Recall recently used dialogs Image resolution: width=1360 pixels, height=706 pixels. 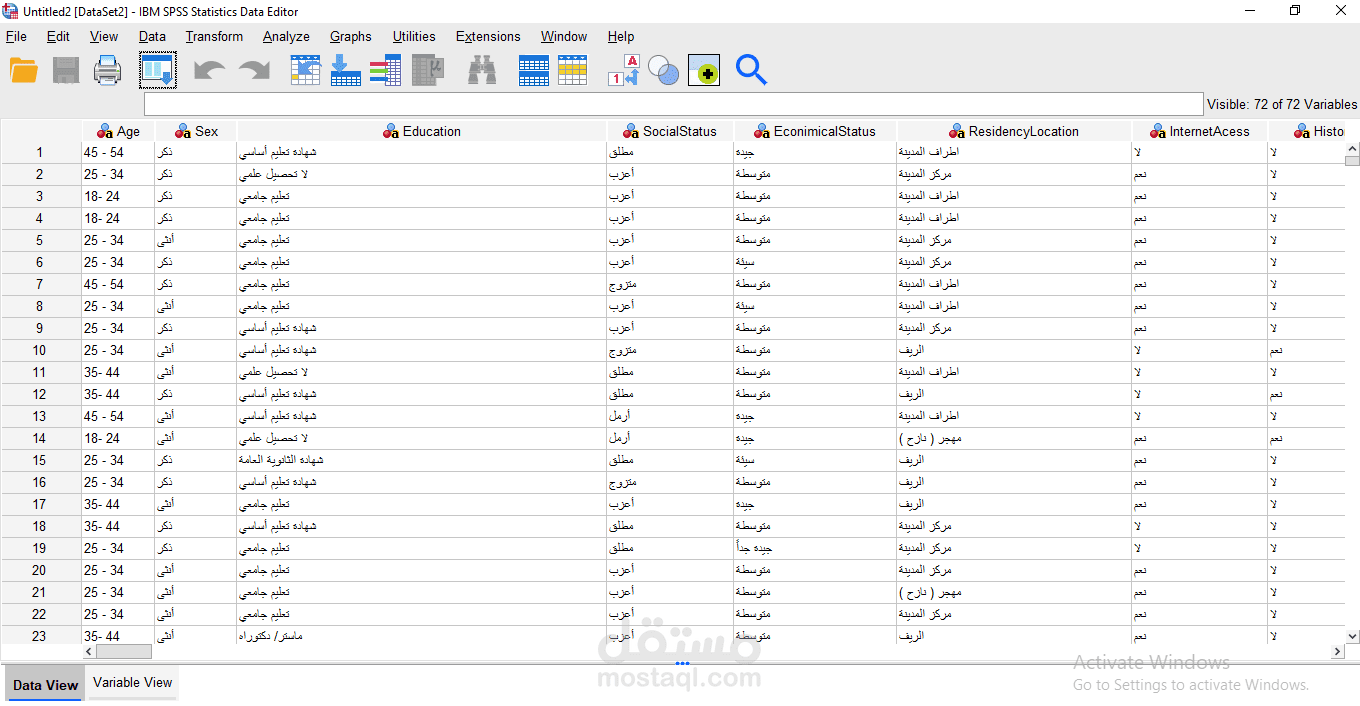tap(157, 70)
